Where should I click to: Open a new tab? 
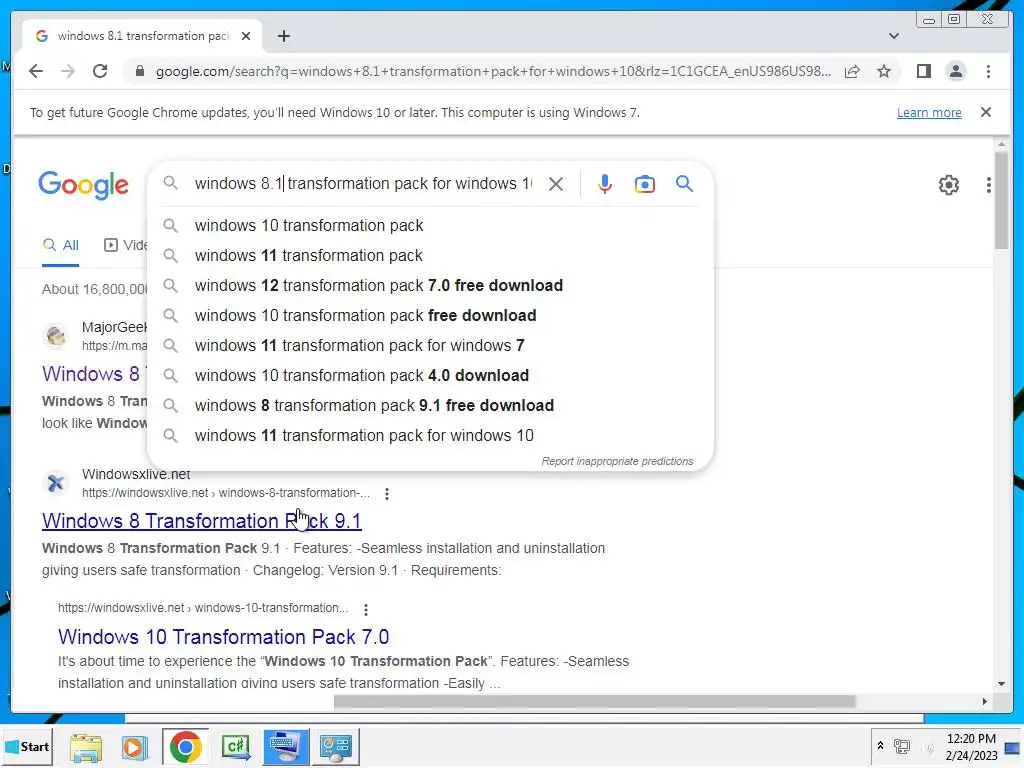pos(283,36)
